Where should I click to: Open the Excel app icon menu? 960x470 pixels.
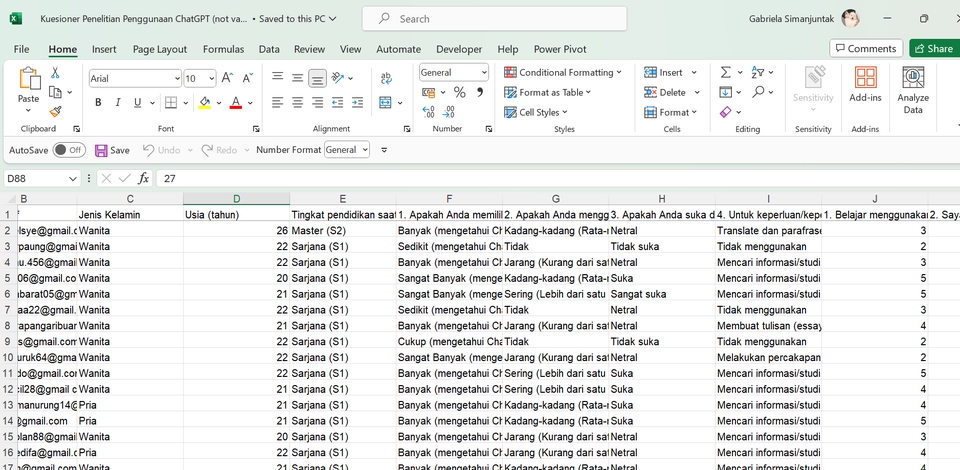click(16, 18)
